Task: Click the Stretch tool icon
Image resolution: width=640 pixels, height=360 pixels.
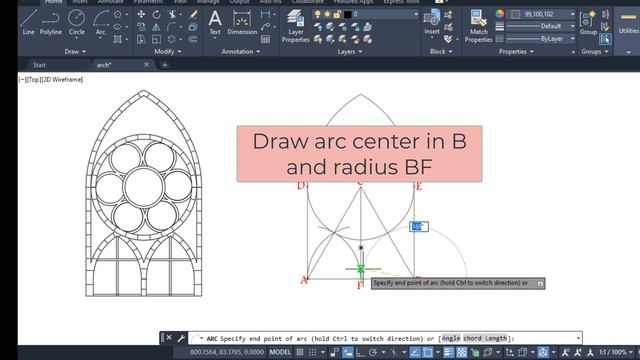Action: pyautogui.click(x=141, y=40)
